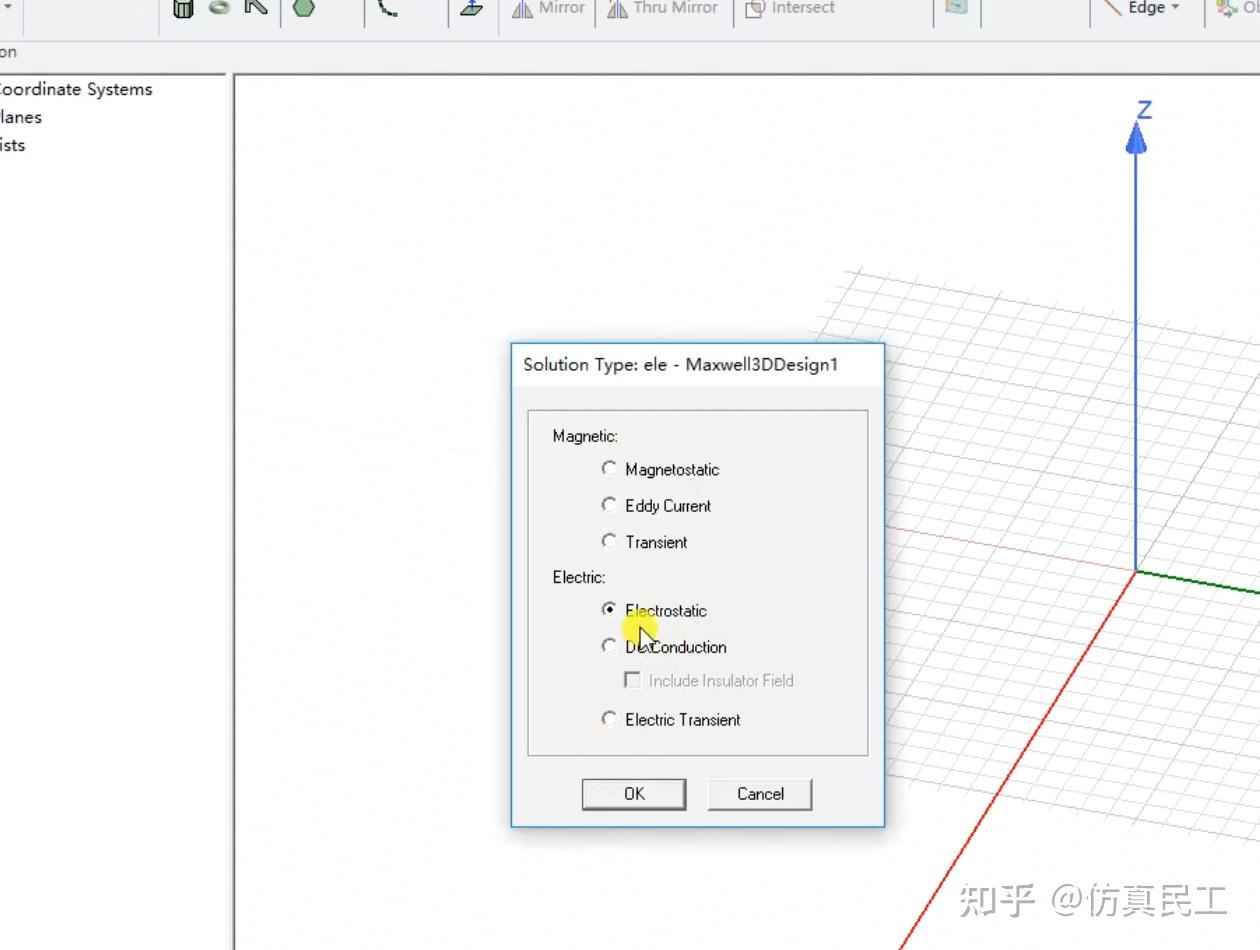Select Coordinate Systems in the model tree

coord(75,89)
